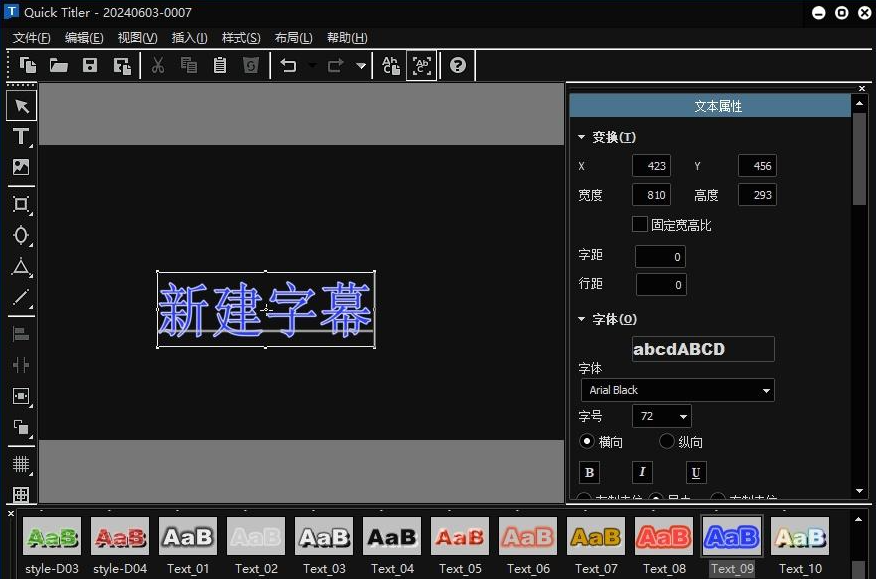Apply the Text_09 style preset
This screenshot has width=876, height=579.
(x=732, y=537)
